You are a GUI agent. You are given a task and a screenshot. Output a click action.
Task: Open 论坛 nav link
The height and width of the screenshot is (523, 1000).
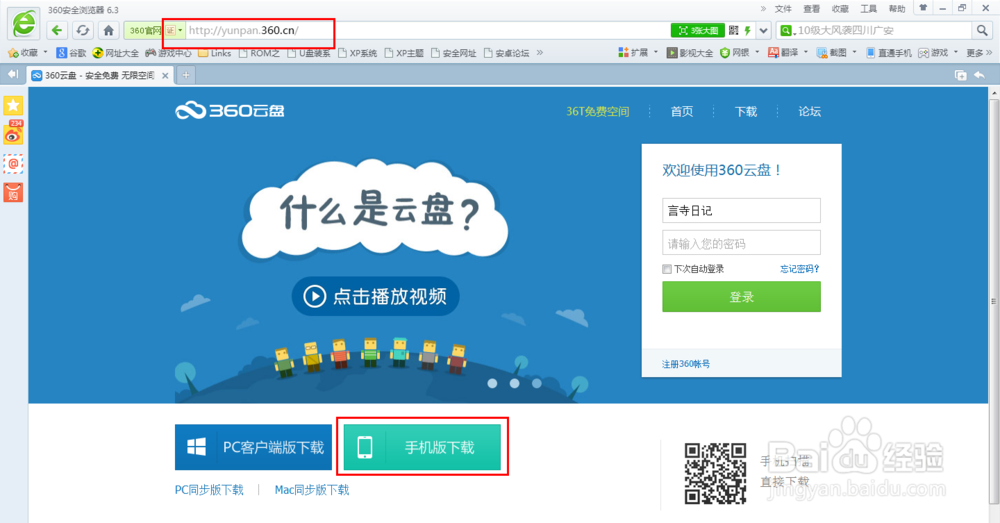tap(809, 112)
